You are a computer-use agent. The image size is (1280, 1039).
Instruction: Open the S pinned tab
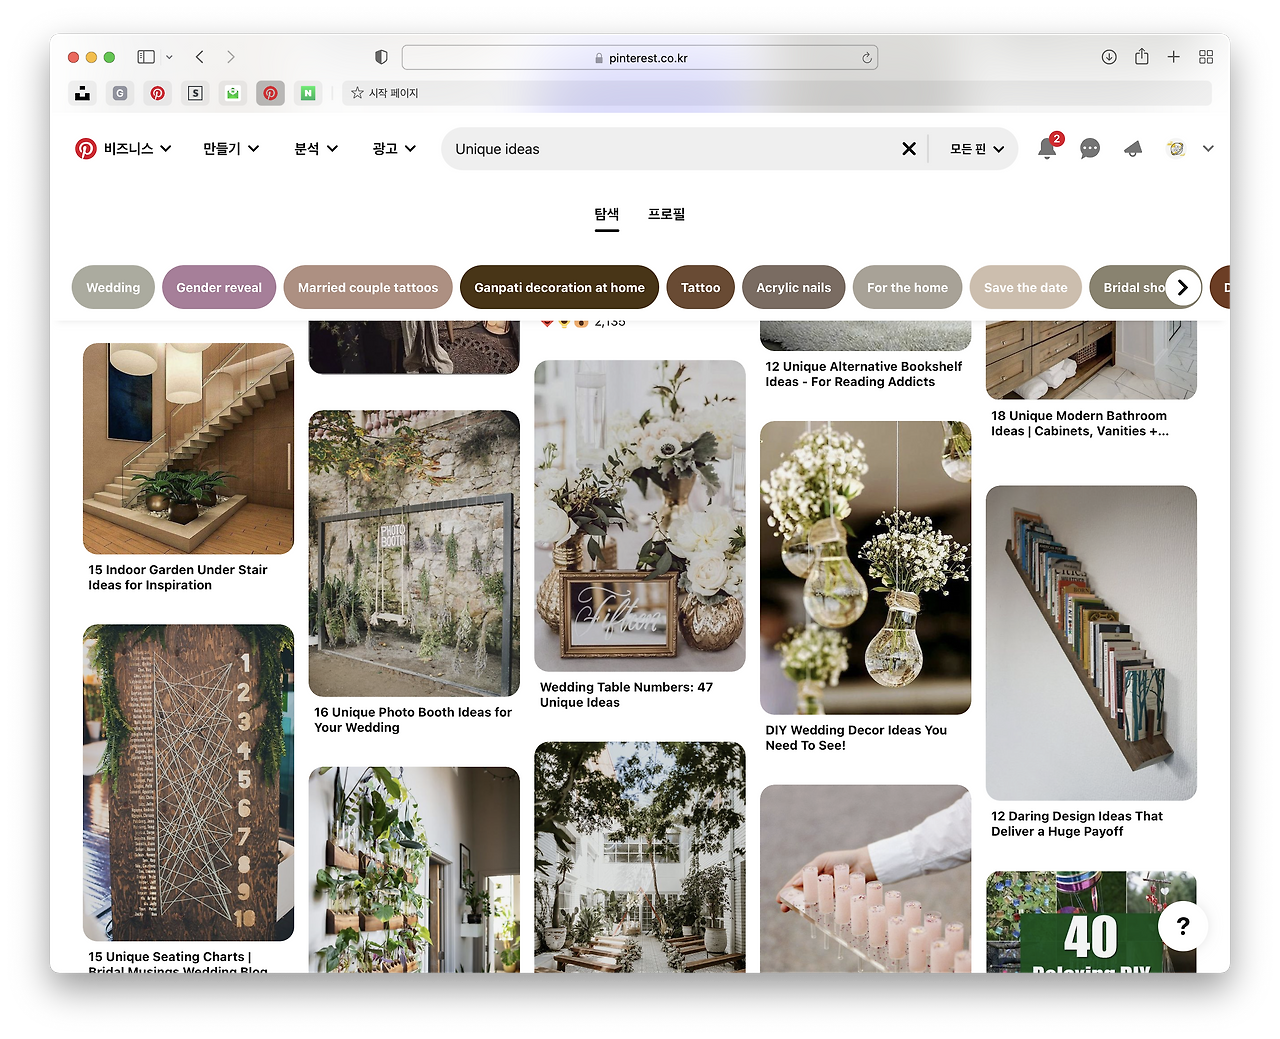coord(195,93)
